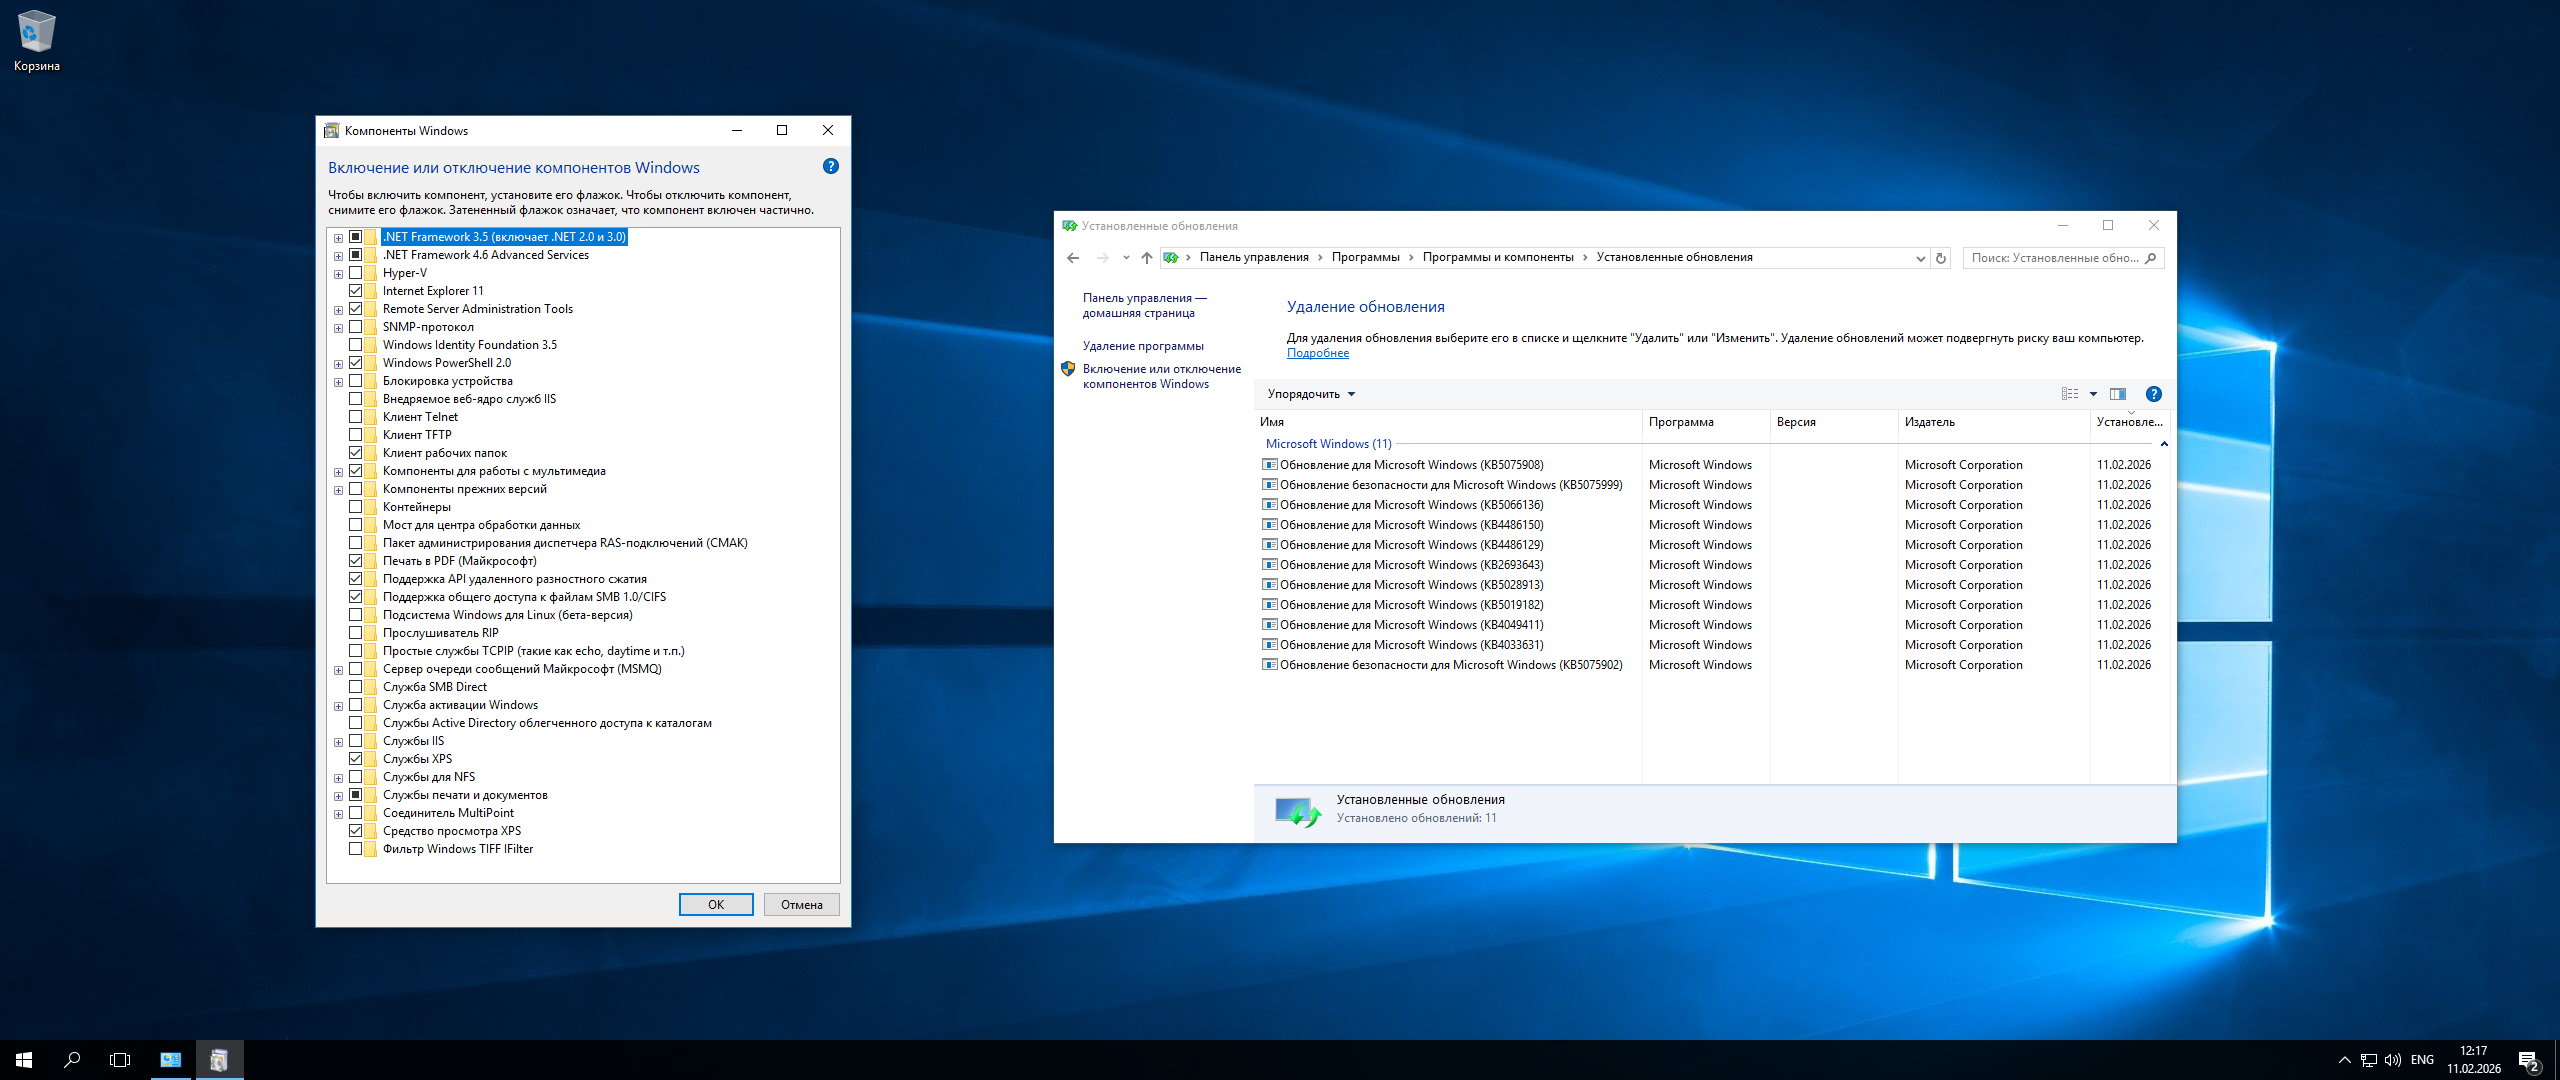Open Task View on the taskbar

(120, 1059)
